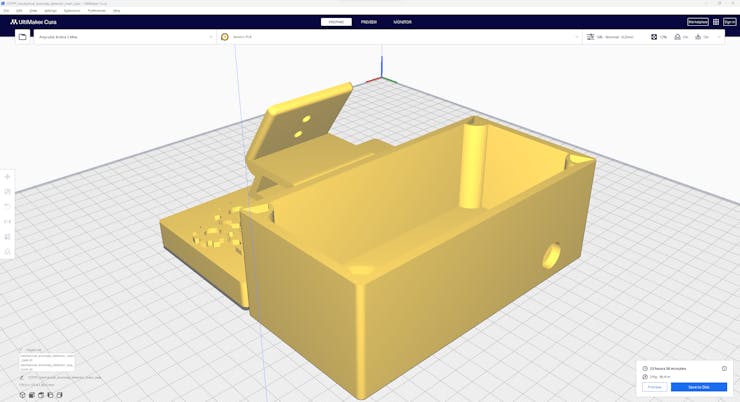The height and width of the screenshot is (402, 740).
Task: Click the material usage spool icon
Action: (x=645, y=377)
